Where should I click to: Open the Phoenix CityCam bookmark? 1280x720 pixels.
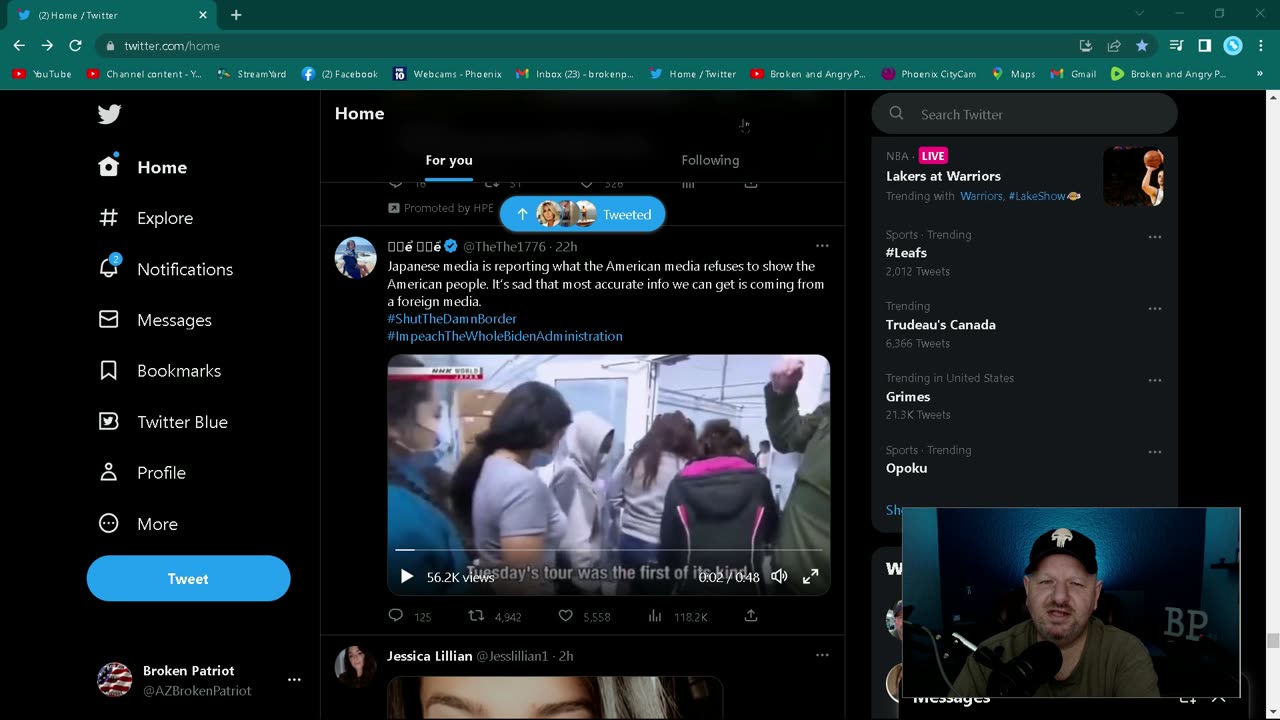(928, 74)
